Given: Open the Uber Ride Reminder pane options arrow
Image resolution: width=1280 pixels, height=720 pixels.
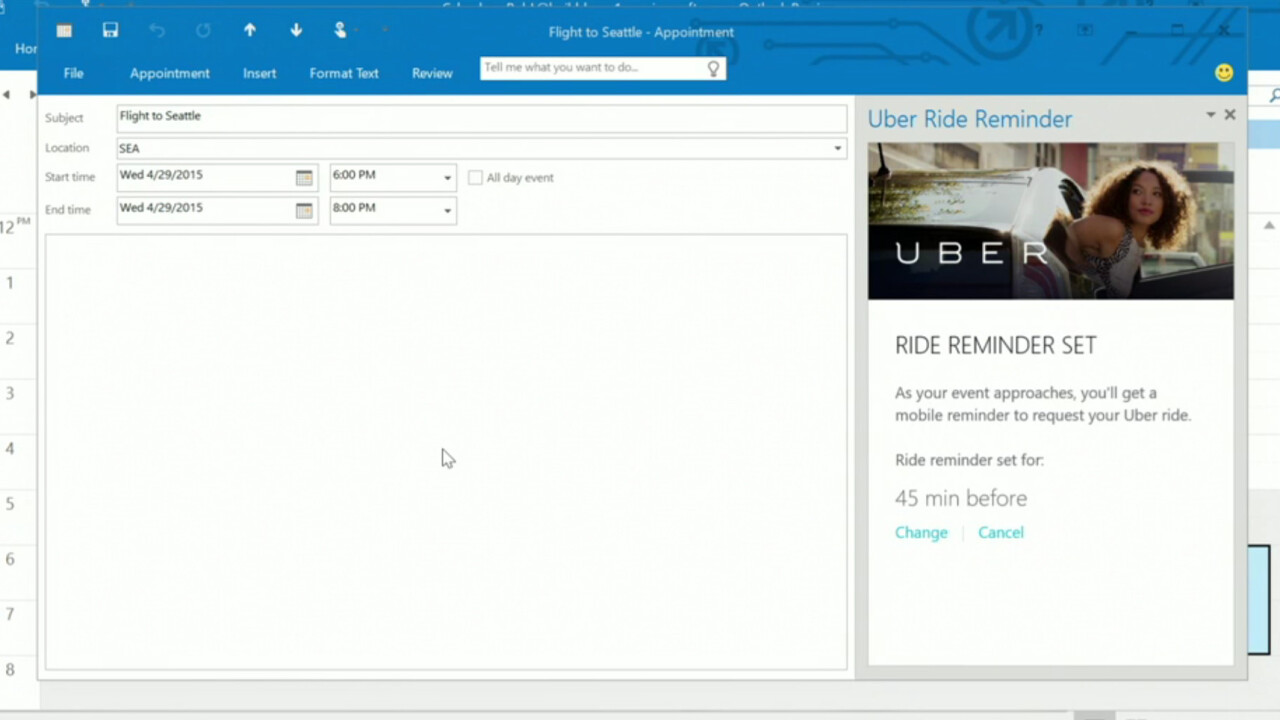Looking at the screenshot, I should pyautogui.click(x=1210, y=115).
